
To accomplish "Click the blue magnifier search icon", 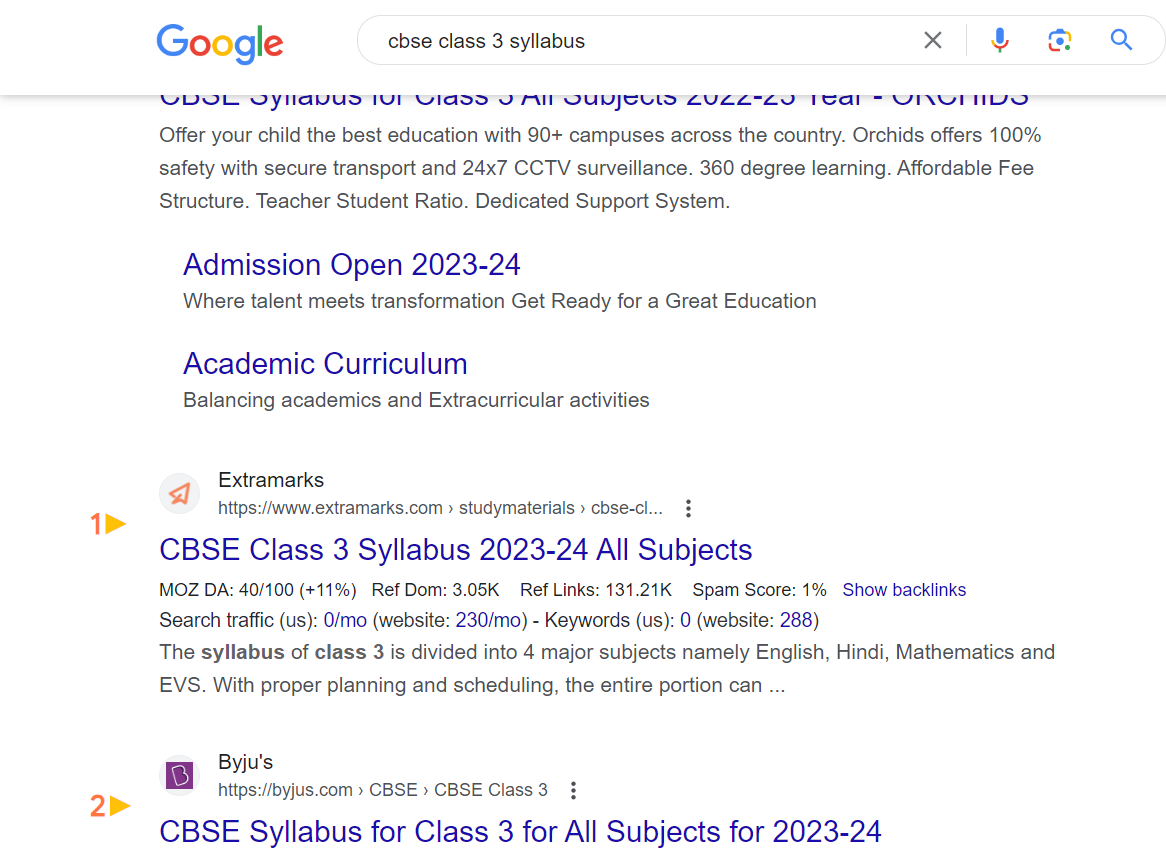I will (1121, 40).
